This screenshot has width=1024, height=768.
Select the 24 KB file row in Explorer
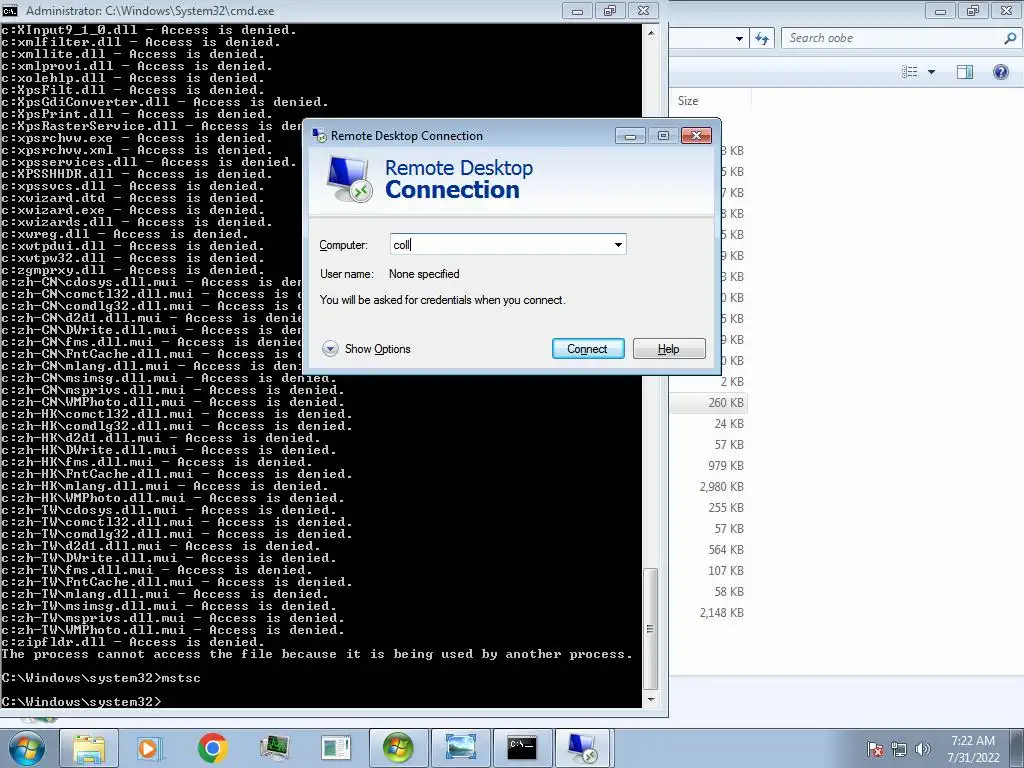(709, 424)
